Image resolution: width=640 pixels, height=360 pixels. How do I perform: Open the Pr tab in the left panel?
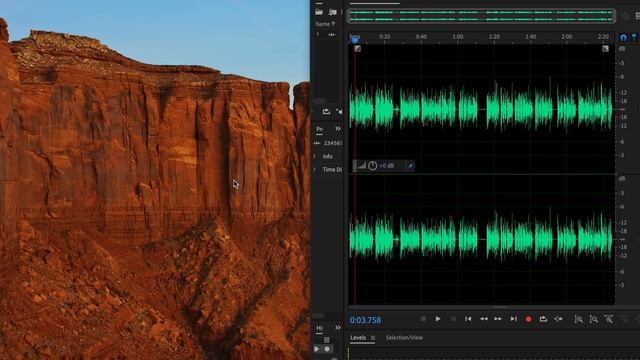(319, 129)
